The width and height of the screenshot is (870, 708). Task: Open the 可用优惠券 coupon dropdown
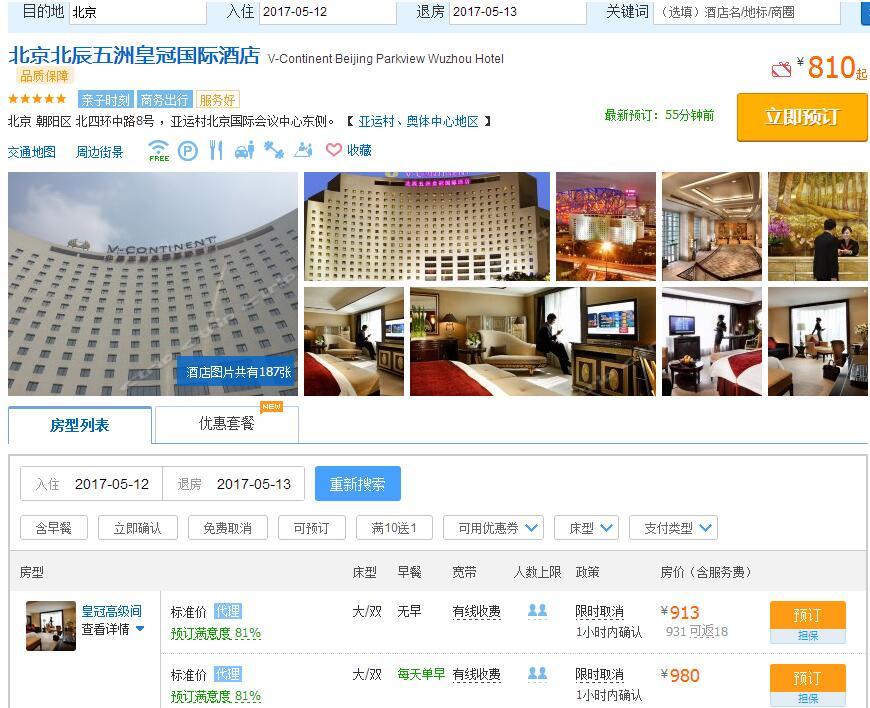[493, 528]
